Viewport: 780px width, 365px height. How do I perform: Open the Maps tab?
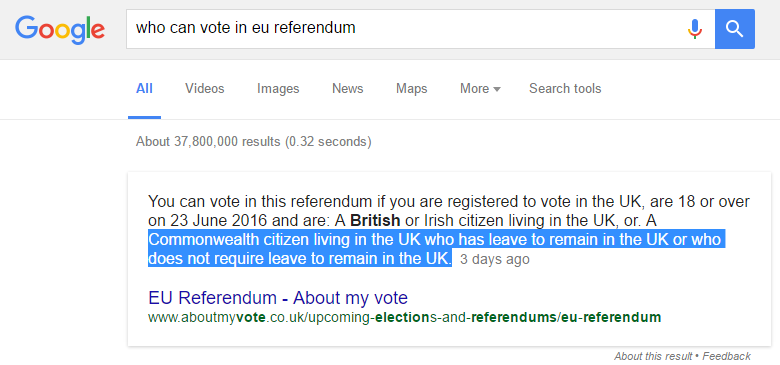coord(411,89)
